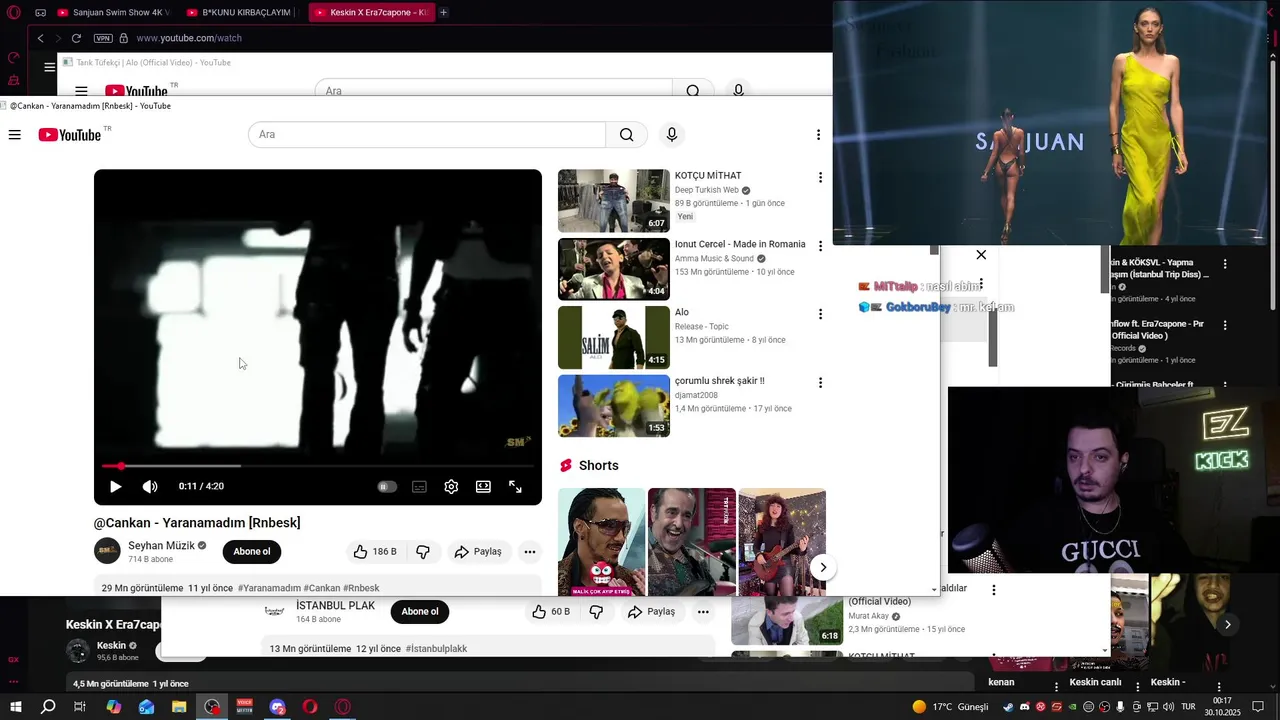Share the İSTANBUL PLAK video via Paylaş
The image size is (1280, 720).
click(651, 612)
